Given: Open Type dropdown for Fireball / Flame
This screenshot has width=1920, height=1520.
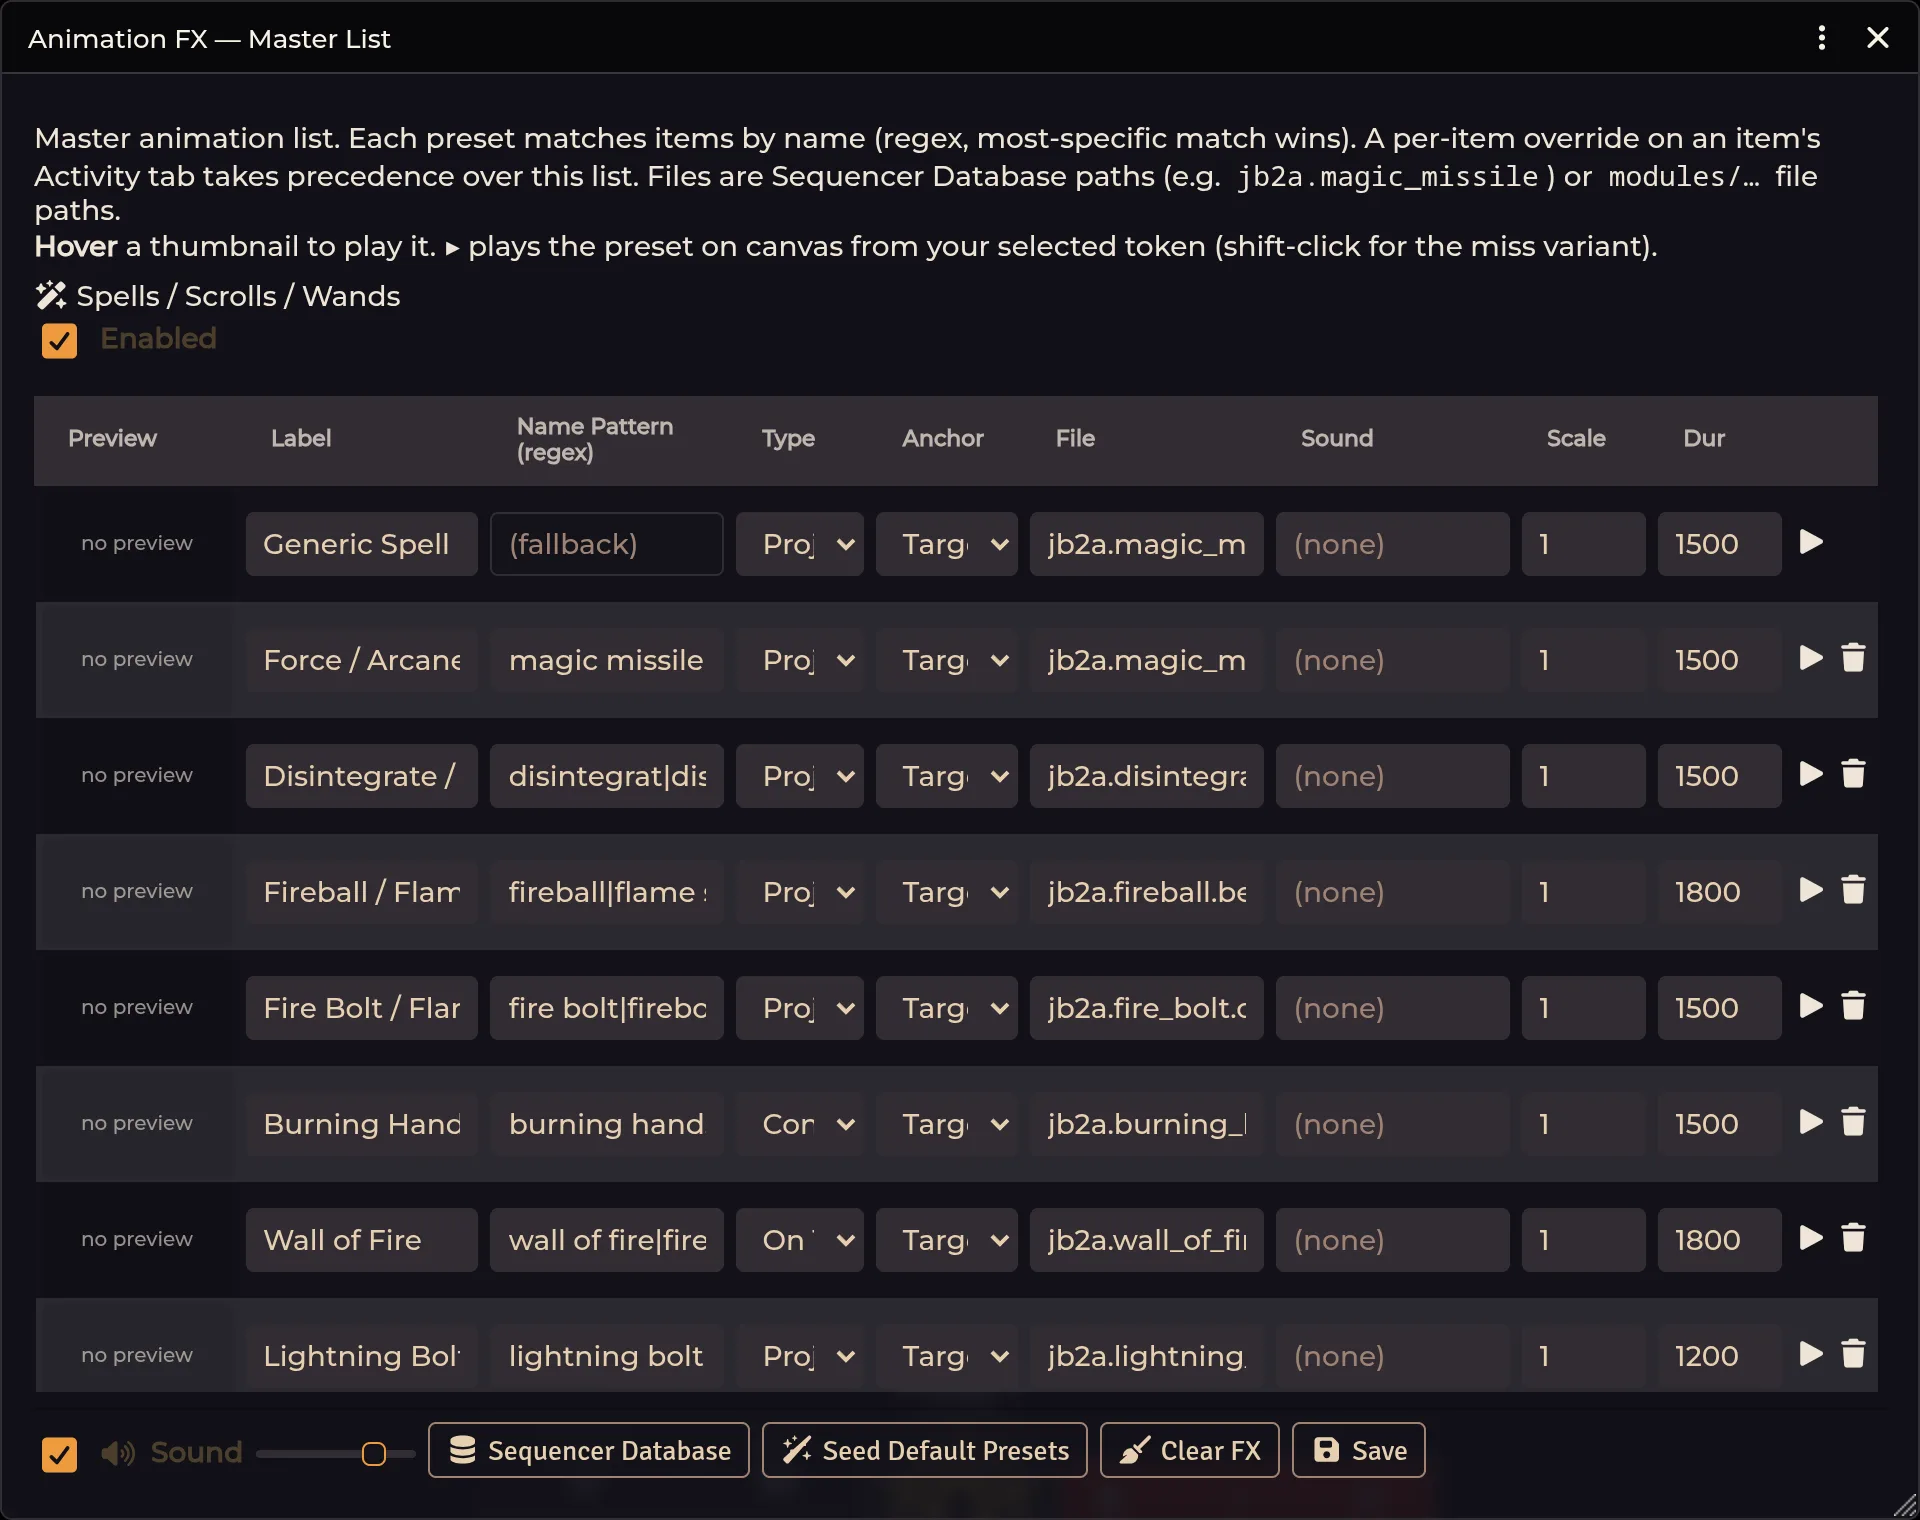Looking at the screenshot, I should click(x=800, y=892).
